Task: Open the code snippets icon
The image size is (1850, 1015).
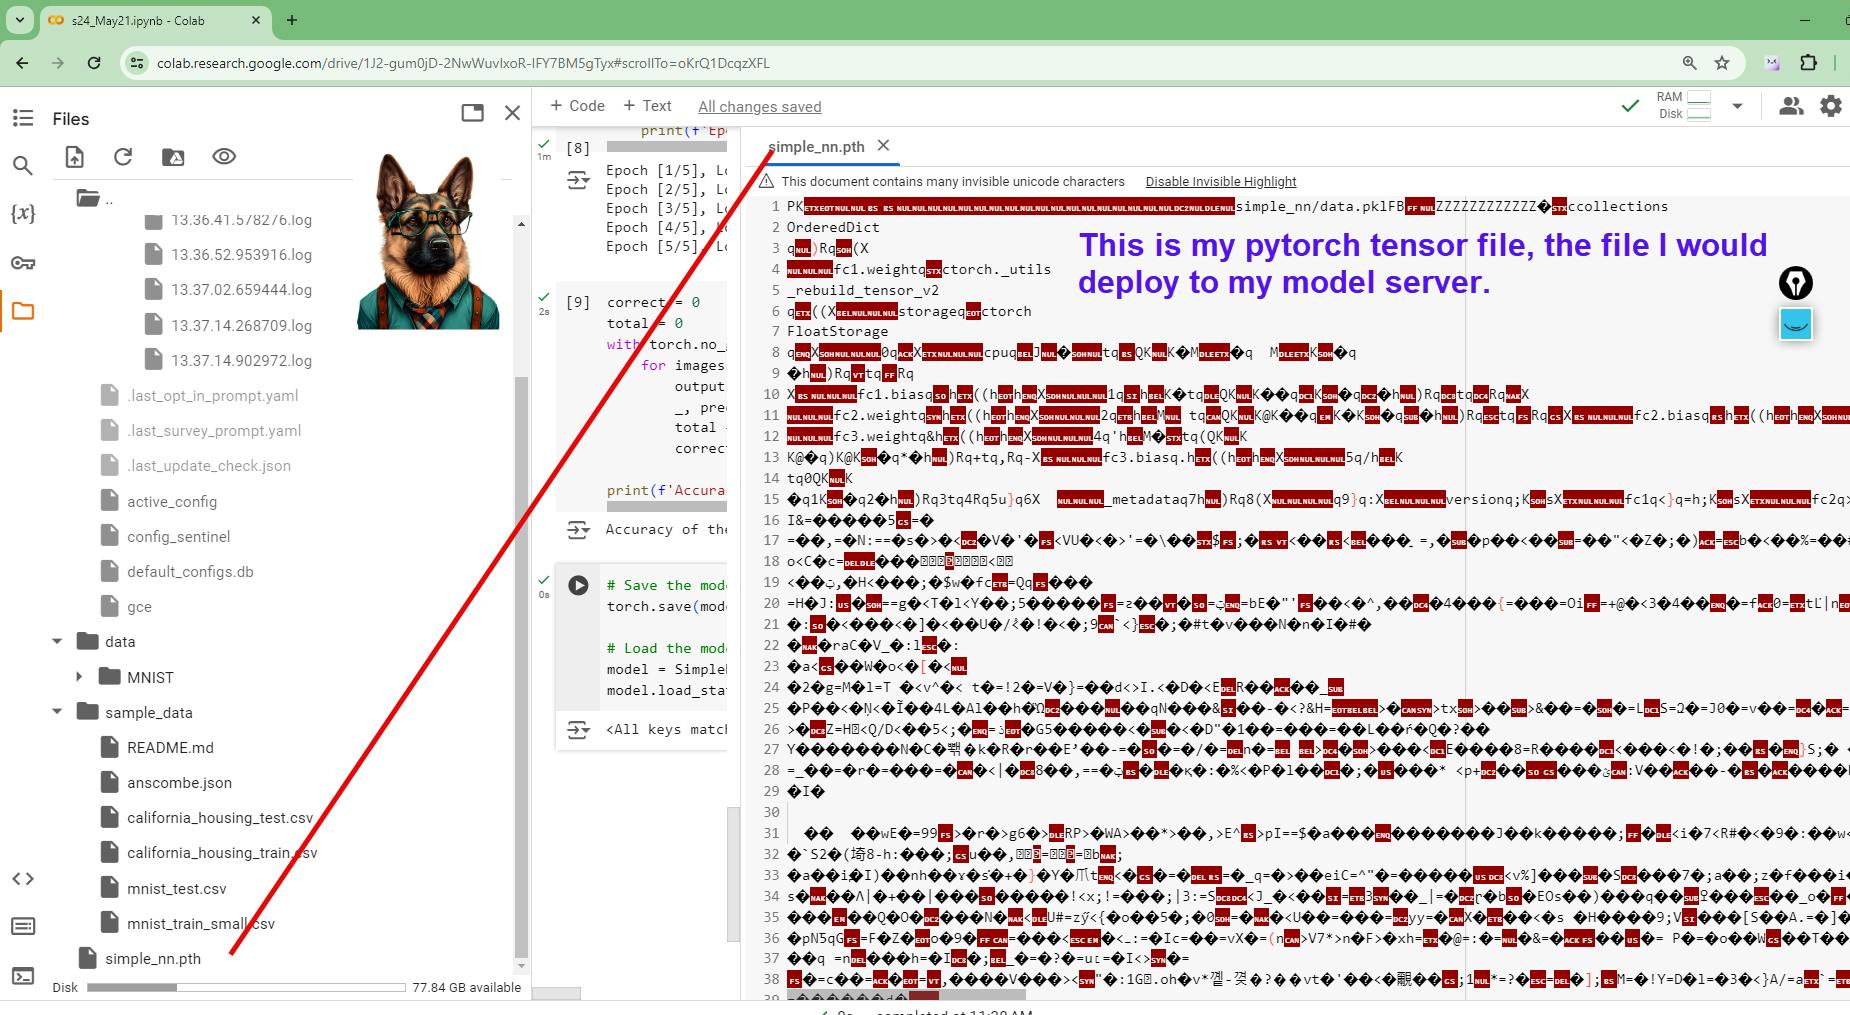Action: point(23,879)
